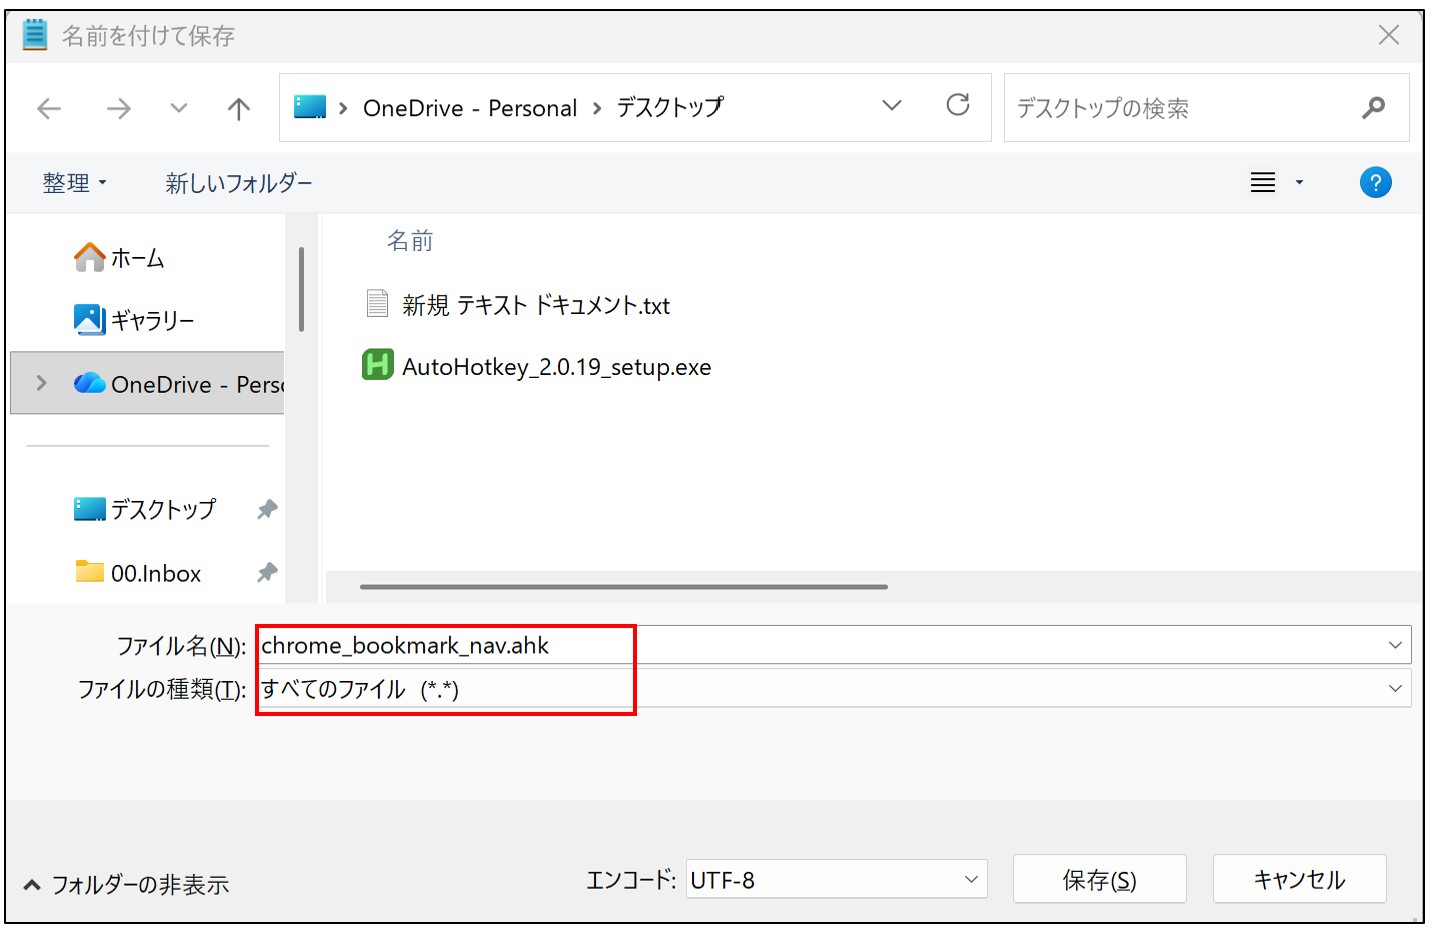Expand the OneDrive - Personal tree node
The height and width of the screenshot is (928, 1432).
point(41,383)
